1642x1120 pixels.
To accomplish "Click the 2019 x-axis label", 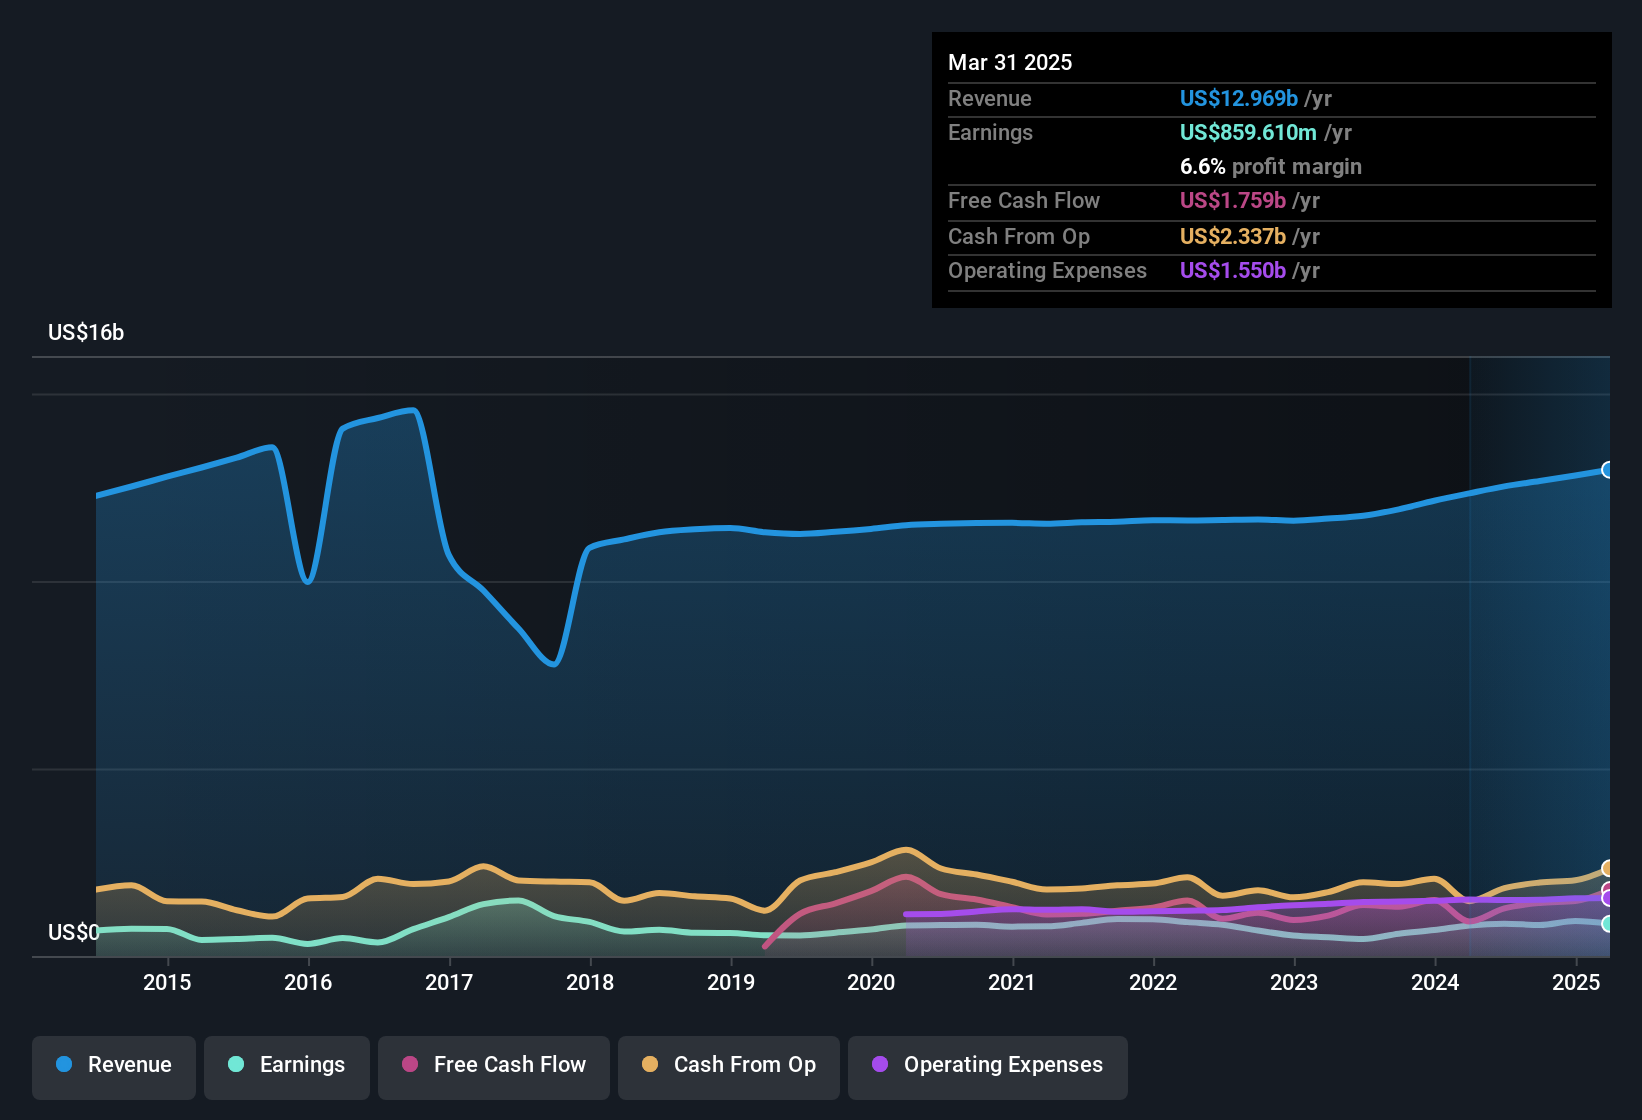I will pyautogui.click(x=731, y=982).
